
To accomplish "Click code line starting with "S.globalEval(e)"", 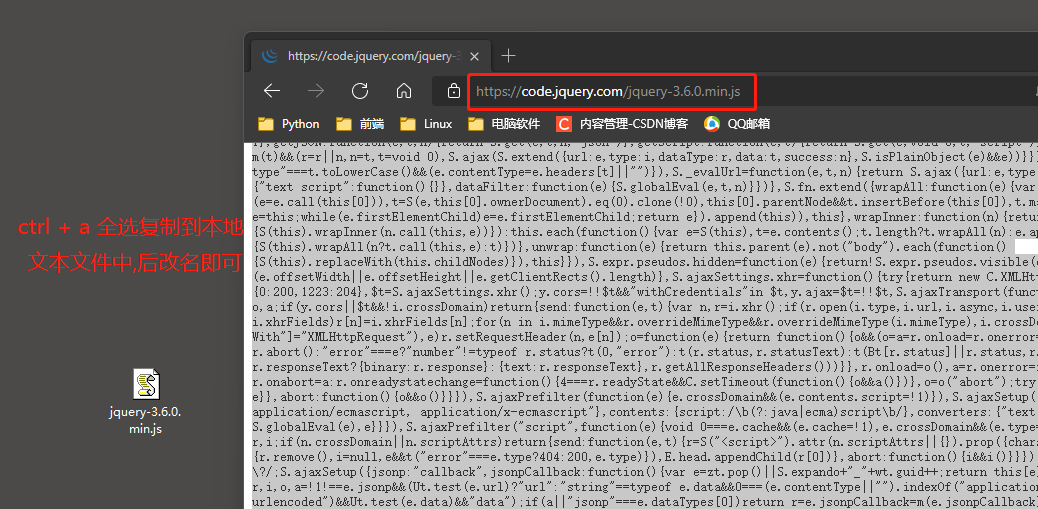I will [x=645, y=427].
